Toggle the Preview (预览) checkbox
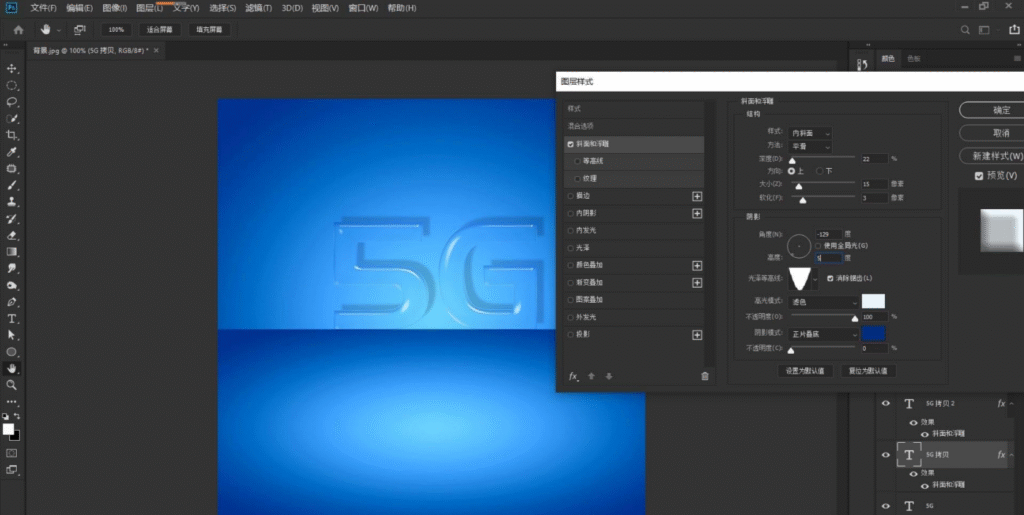 coord(978,176)
